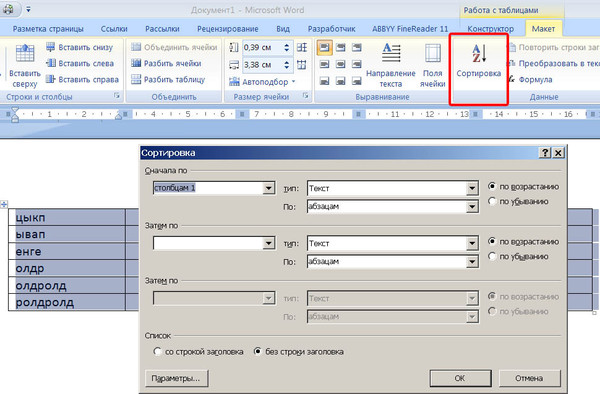Open second По абзацам dropdown
The height and width of the screenshot is (394, 600).
472,262
